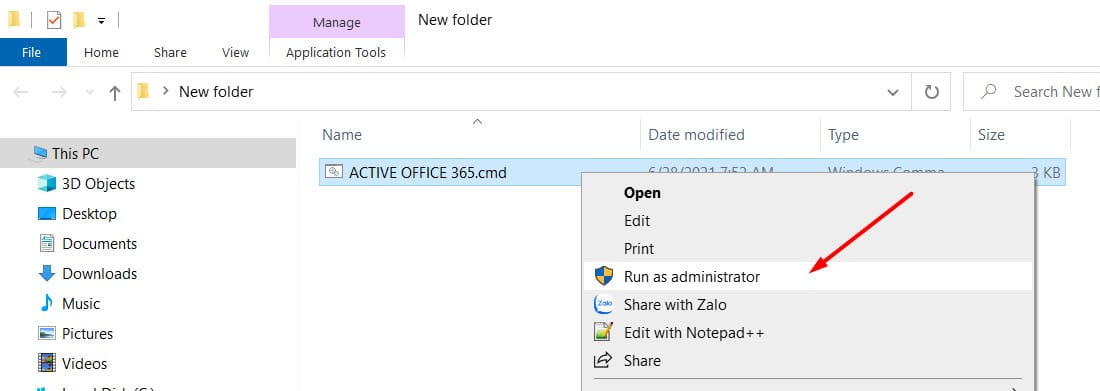
Task: Click the Documents page icon
Action: (x=46, y=244)
